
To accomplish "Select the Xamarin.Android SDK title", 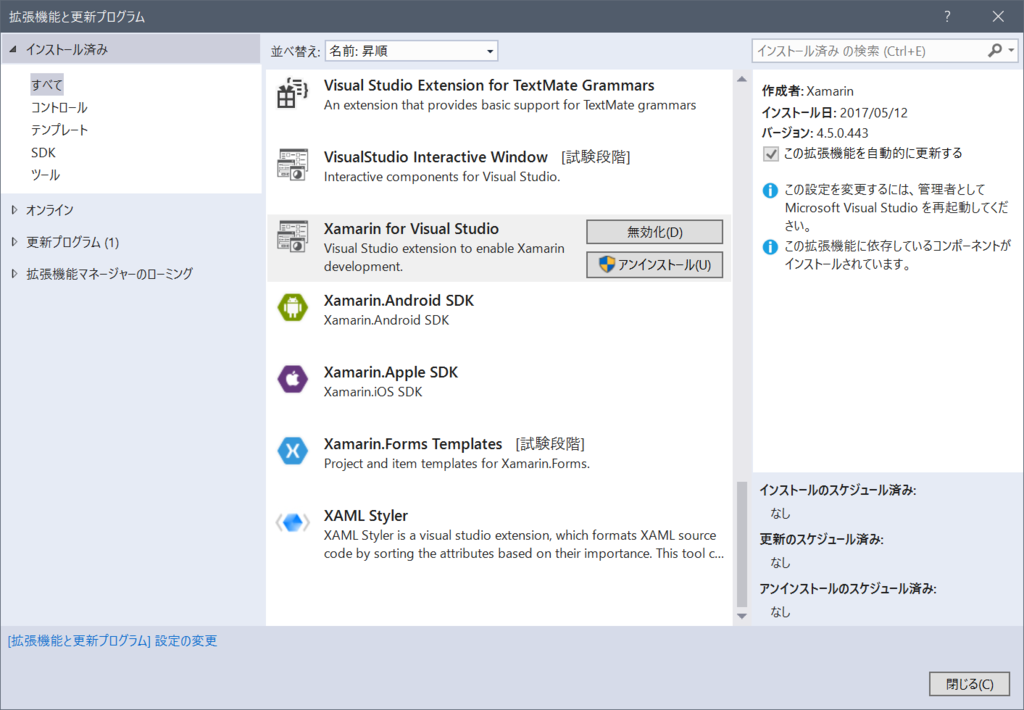I will (398, 300).
